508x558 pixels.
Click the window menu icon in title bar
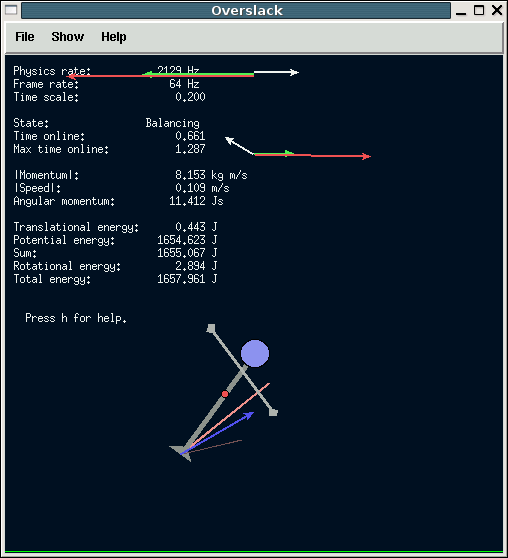click(x=11, y=10)
